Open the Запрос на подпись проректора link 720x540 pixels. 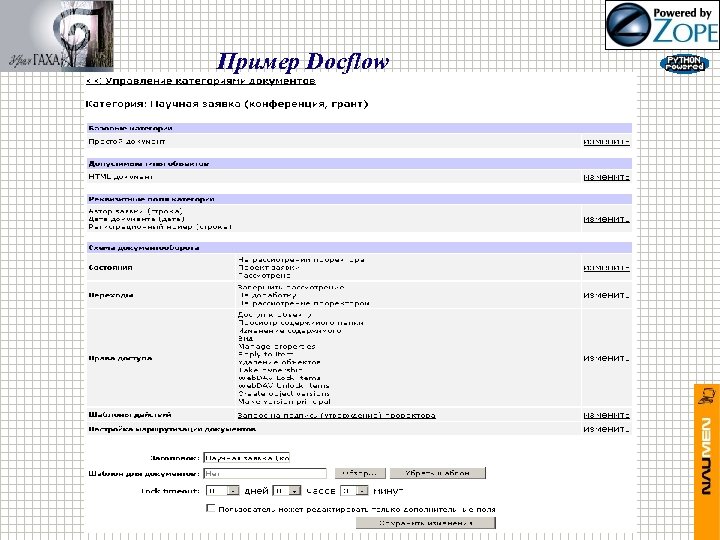coord(337,415)
